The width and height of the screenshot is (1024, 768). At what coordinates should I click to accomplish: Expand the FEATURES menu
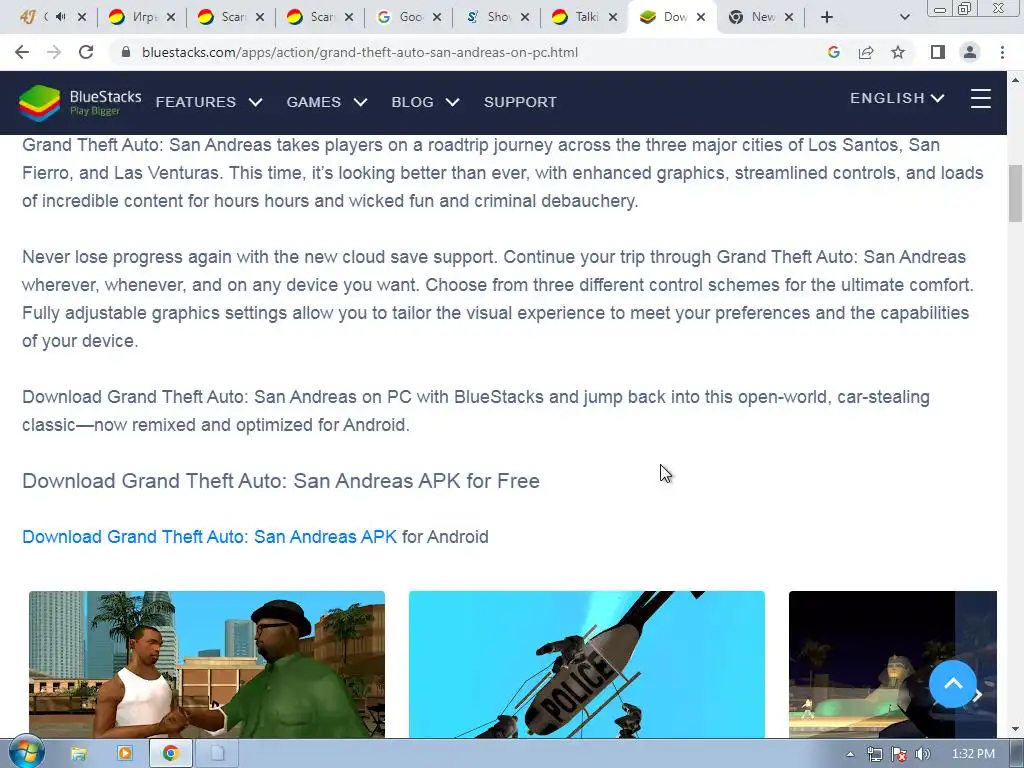click(x=209, y=102)
